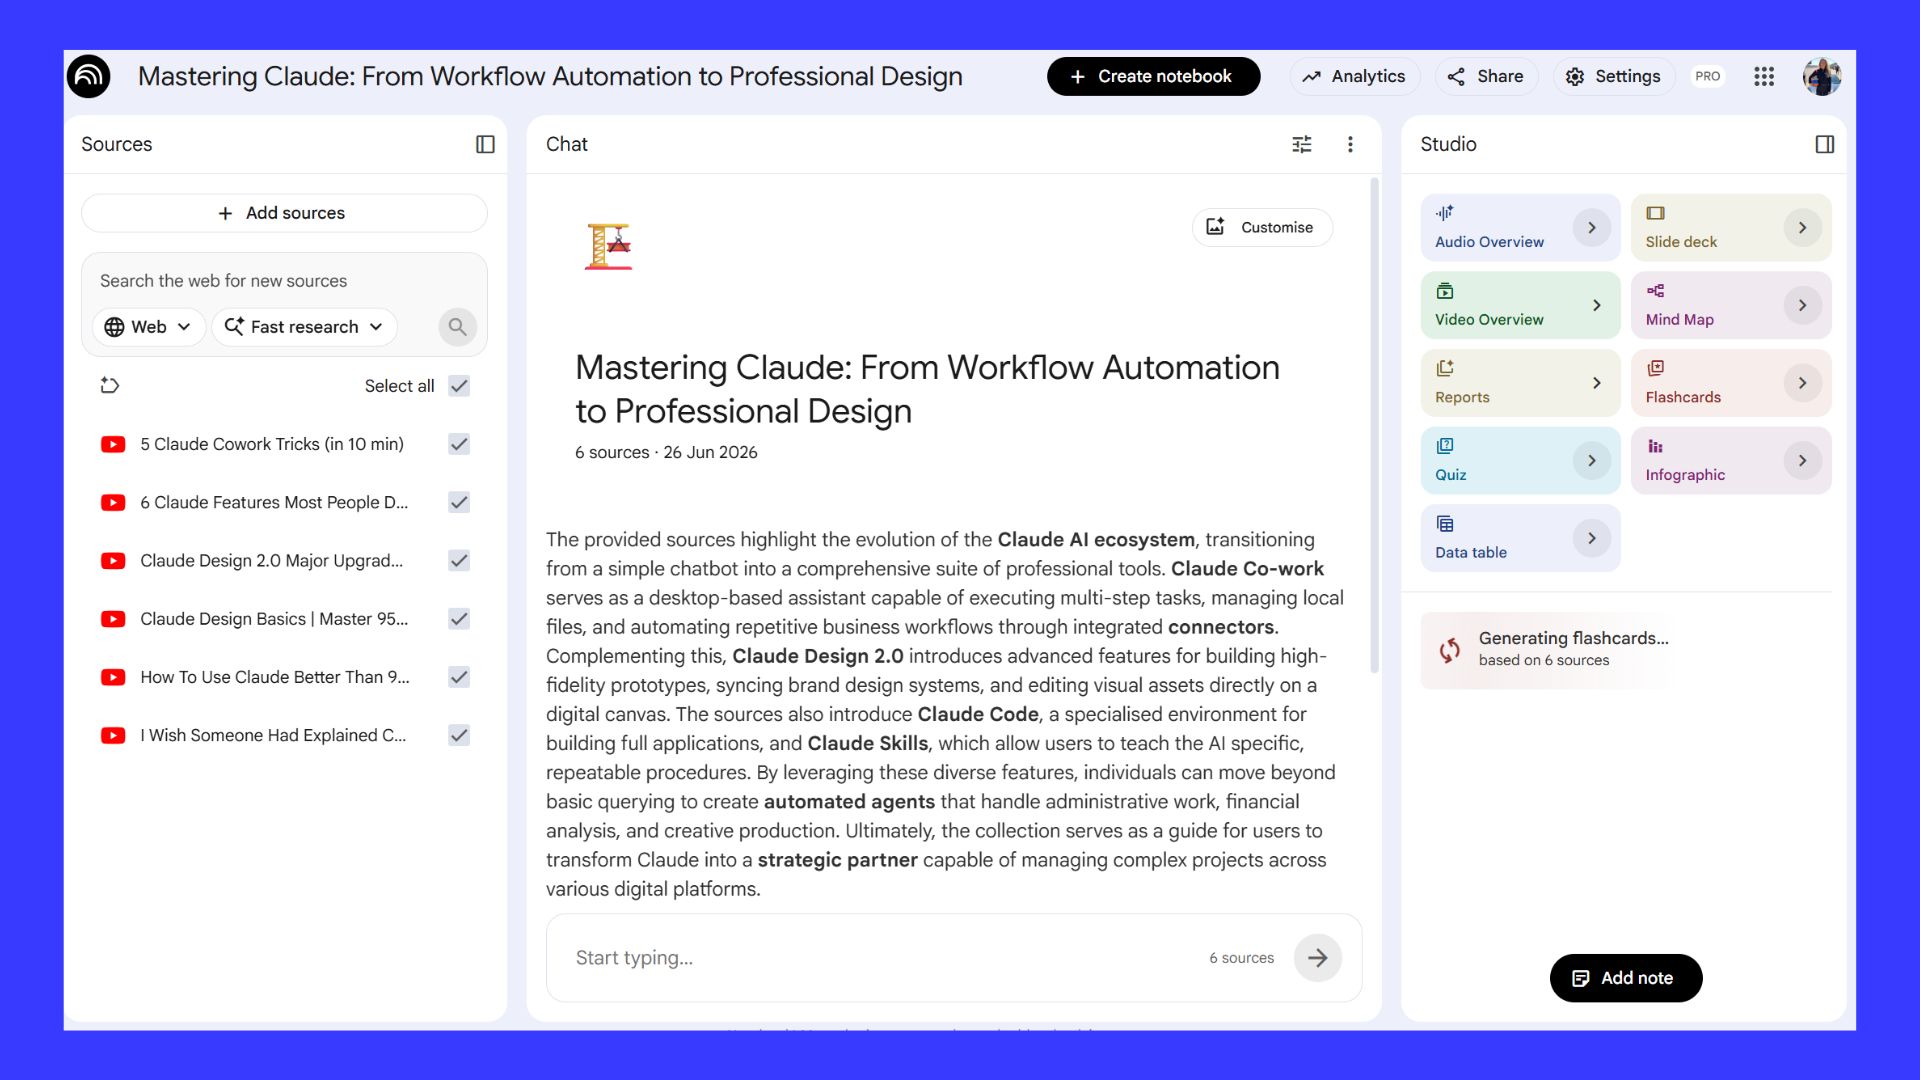Viewport: 1920px width, 1080px height.
Task: Submit chat message with arrow button
Action: tap(1318, 958)
